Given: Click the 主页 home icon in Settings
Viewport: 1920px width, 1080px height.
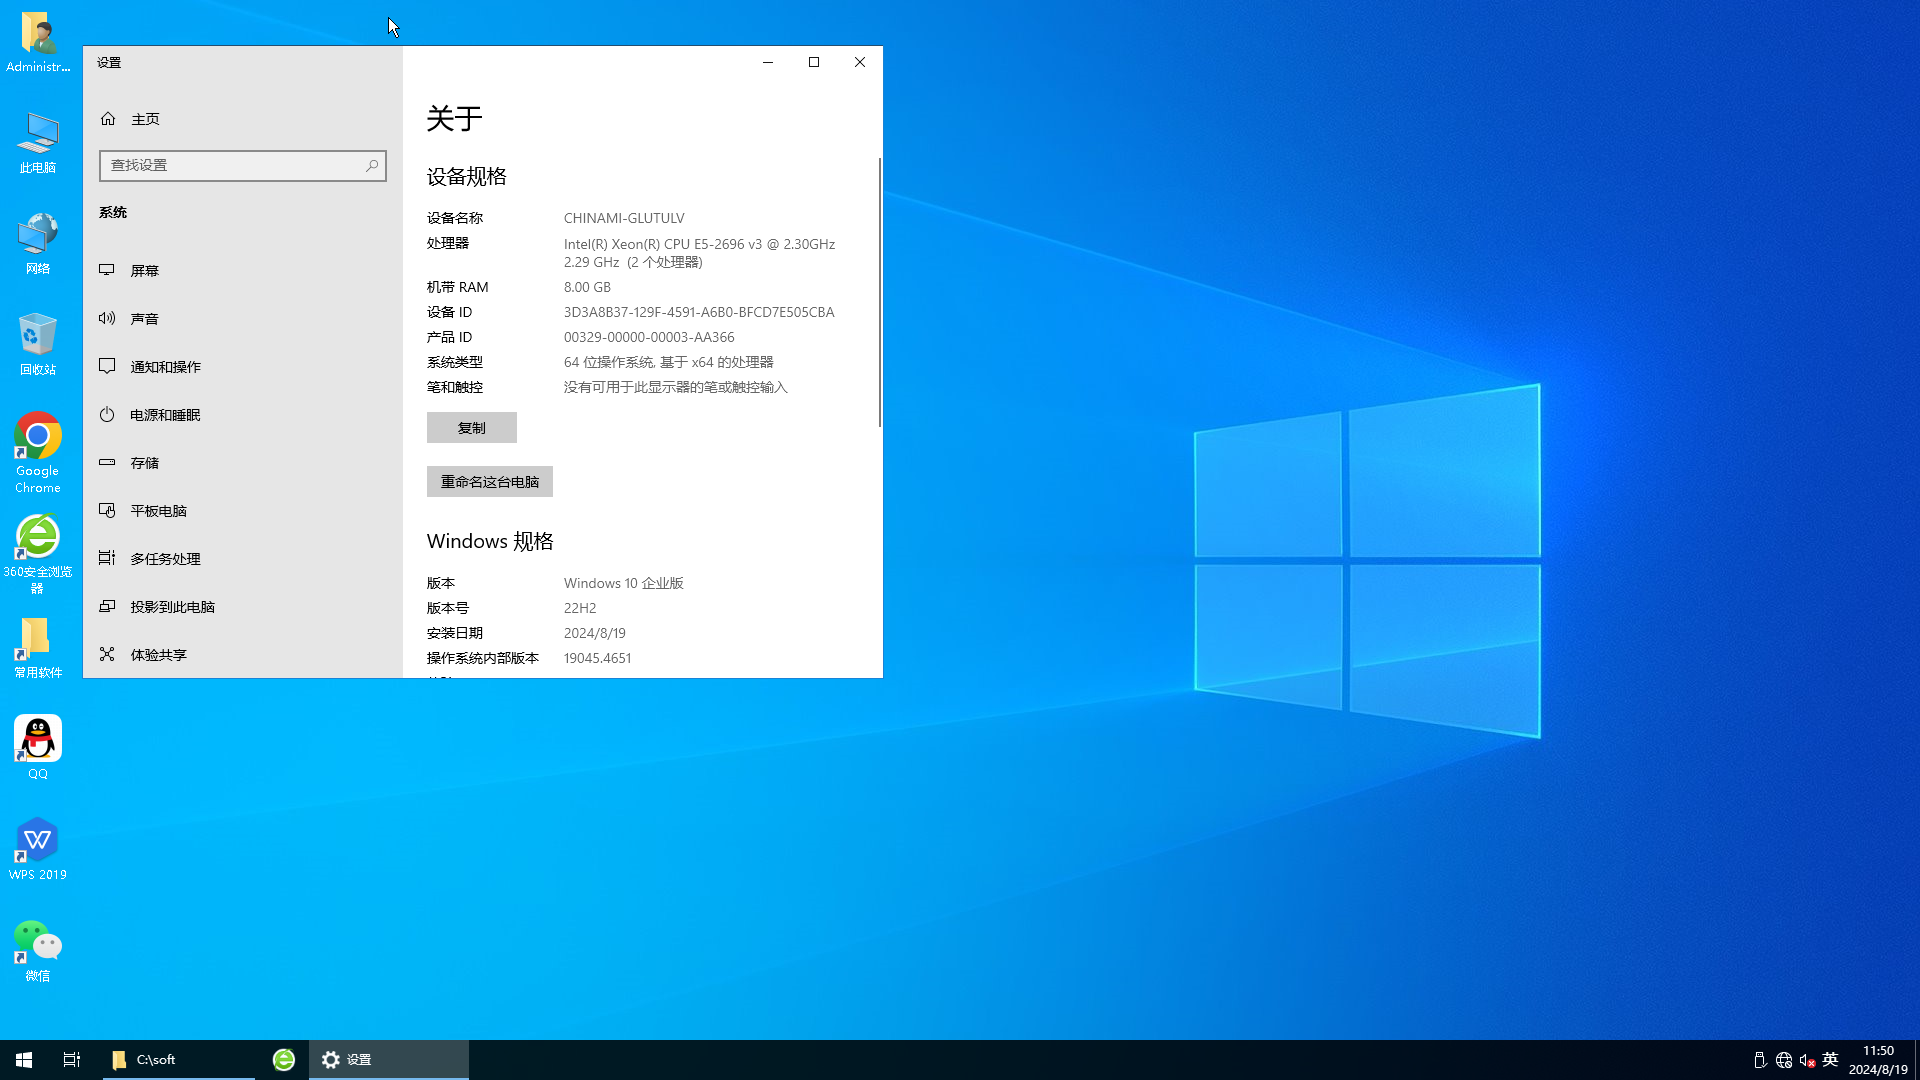Looking at the screenshot, I should coord(108,119).
